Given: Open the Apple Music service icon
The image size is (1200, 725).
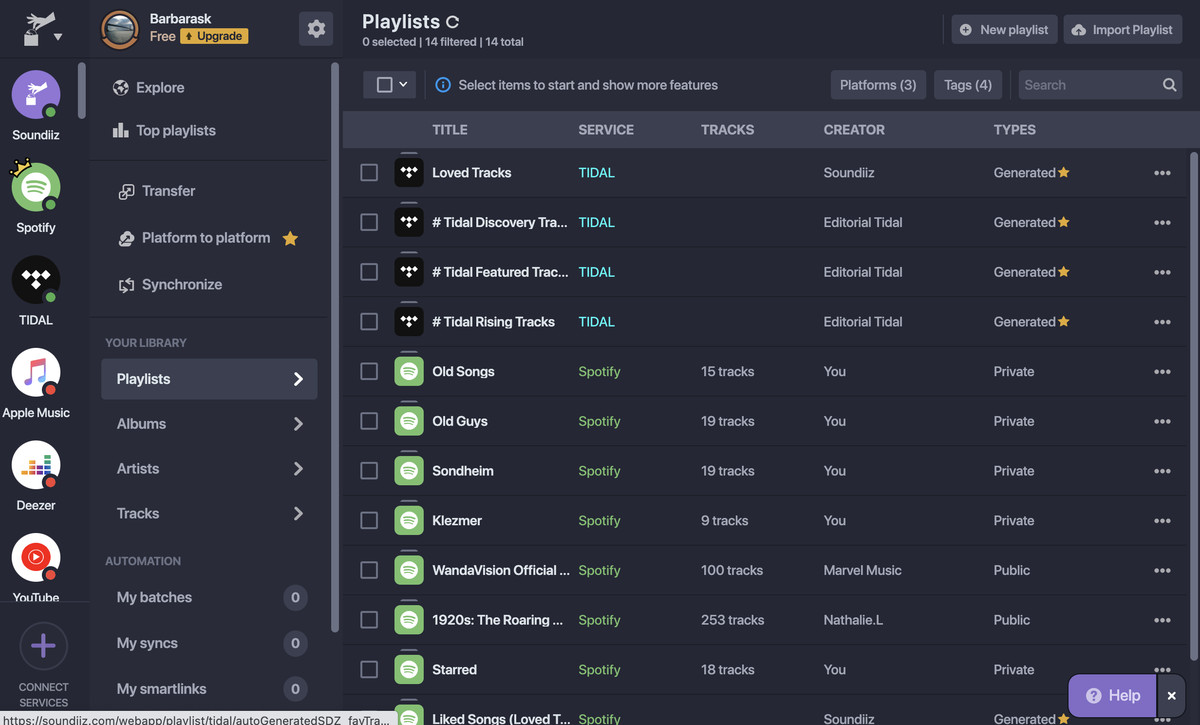Looking at the screenshot, I should tap(36, 373).
